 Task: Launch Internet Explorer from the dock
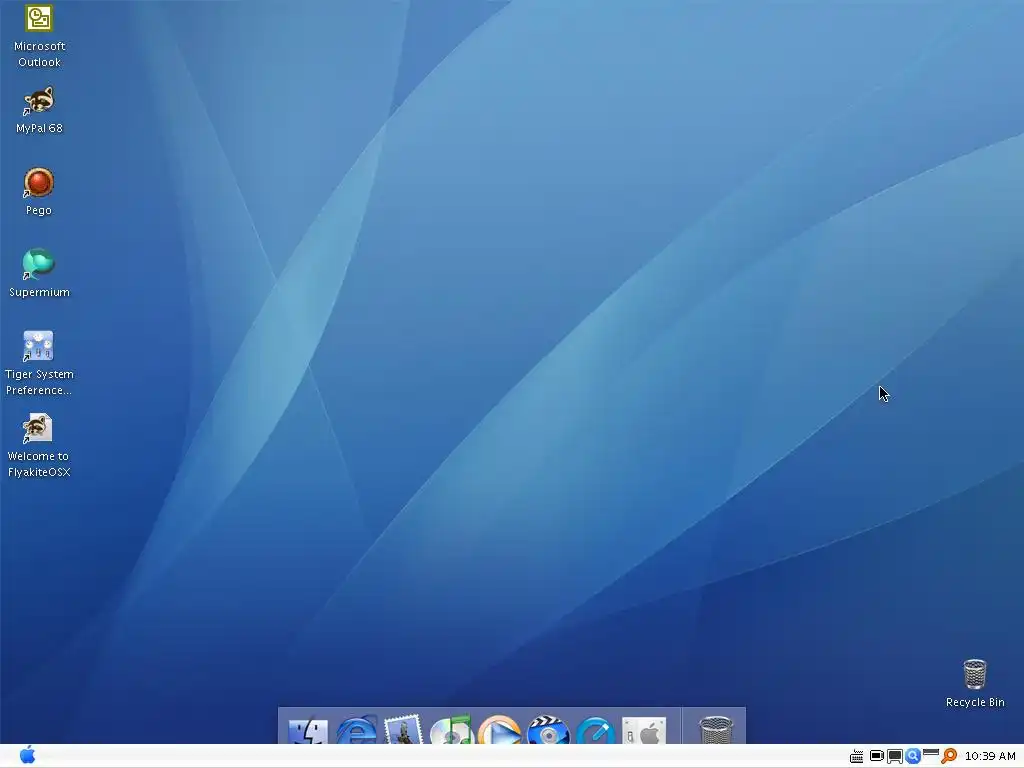coord(356,730)
